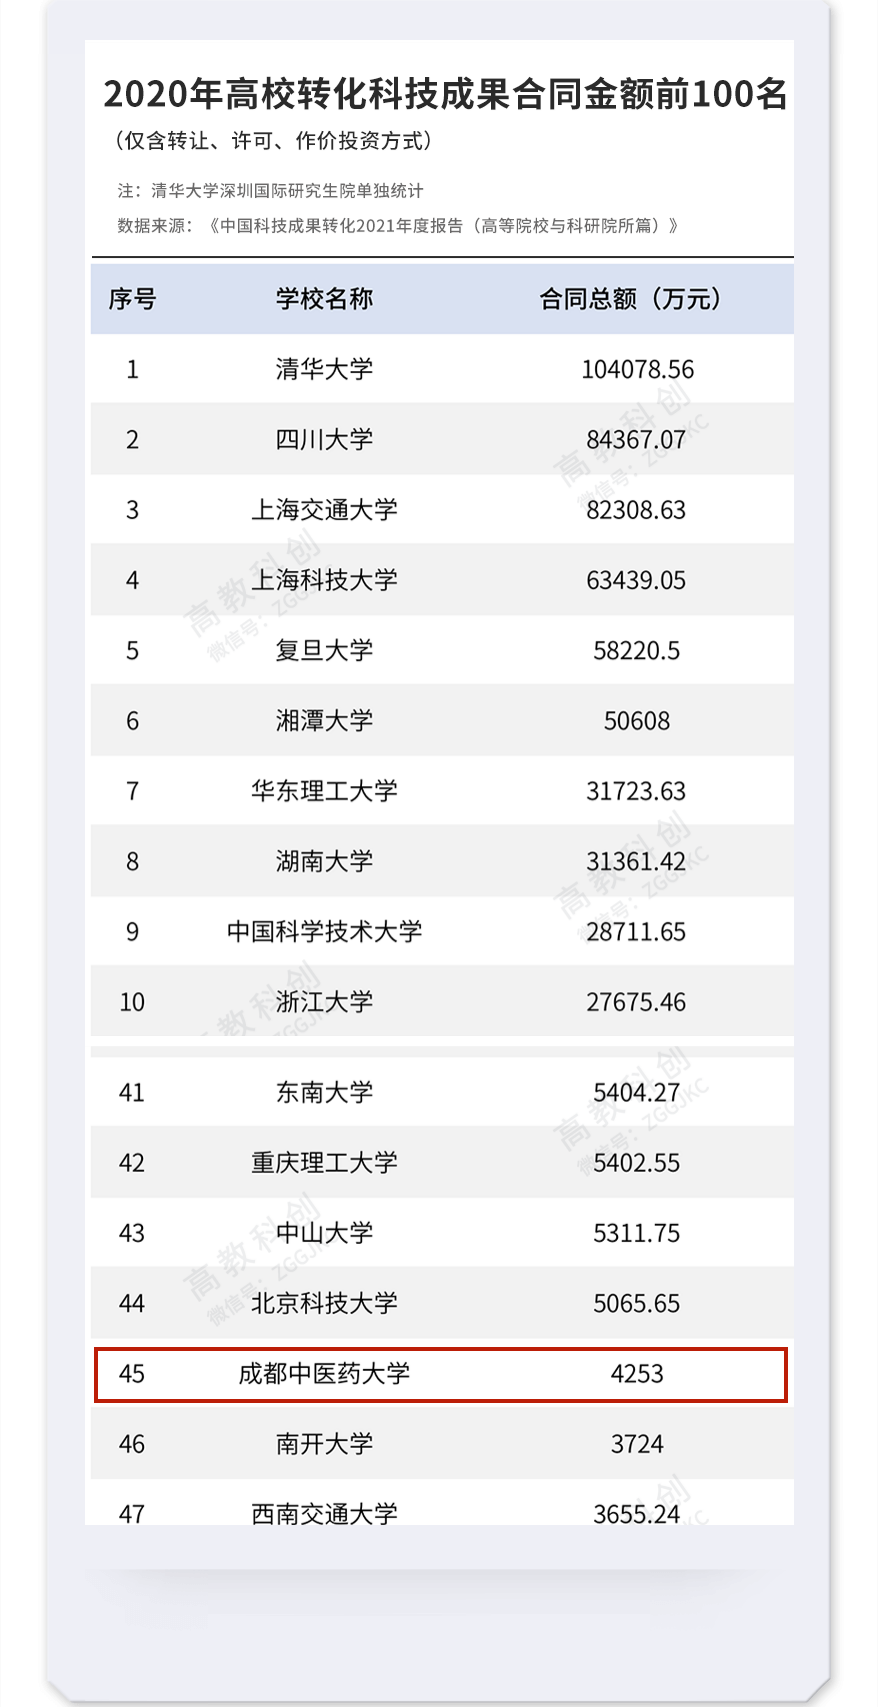Click the 数据来源 source note text
Viewport: 878px width, 1707px height.
point(398,226)
